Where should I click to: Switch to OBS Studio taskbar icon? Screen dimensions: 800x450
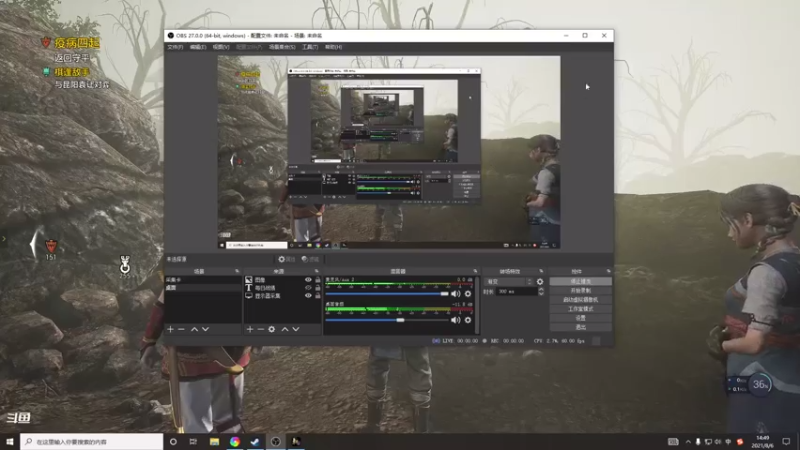point(276,442)
